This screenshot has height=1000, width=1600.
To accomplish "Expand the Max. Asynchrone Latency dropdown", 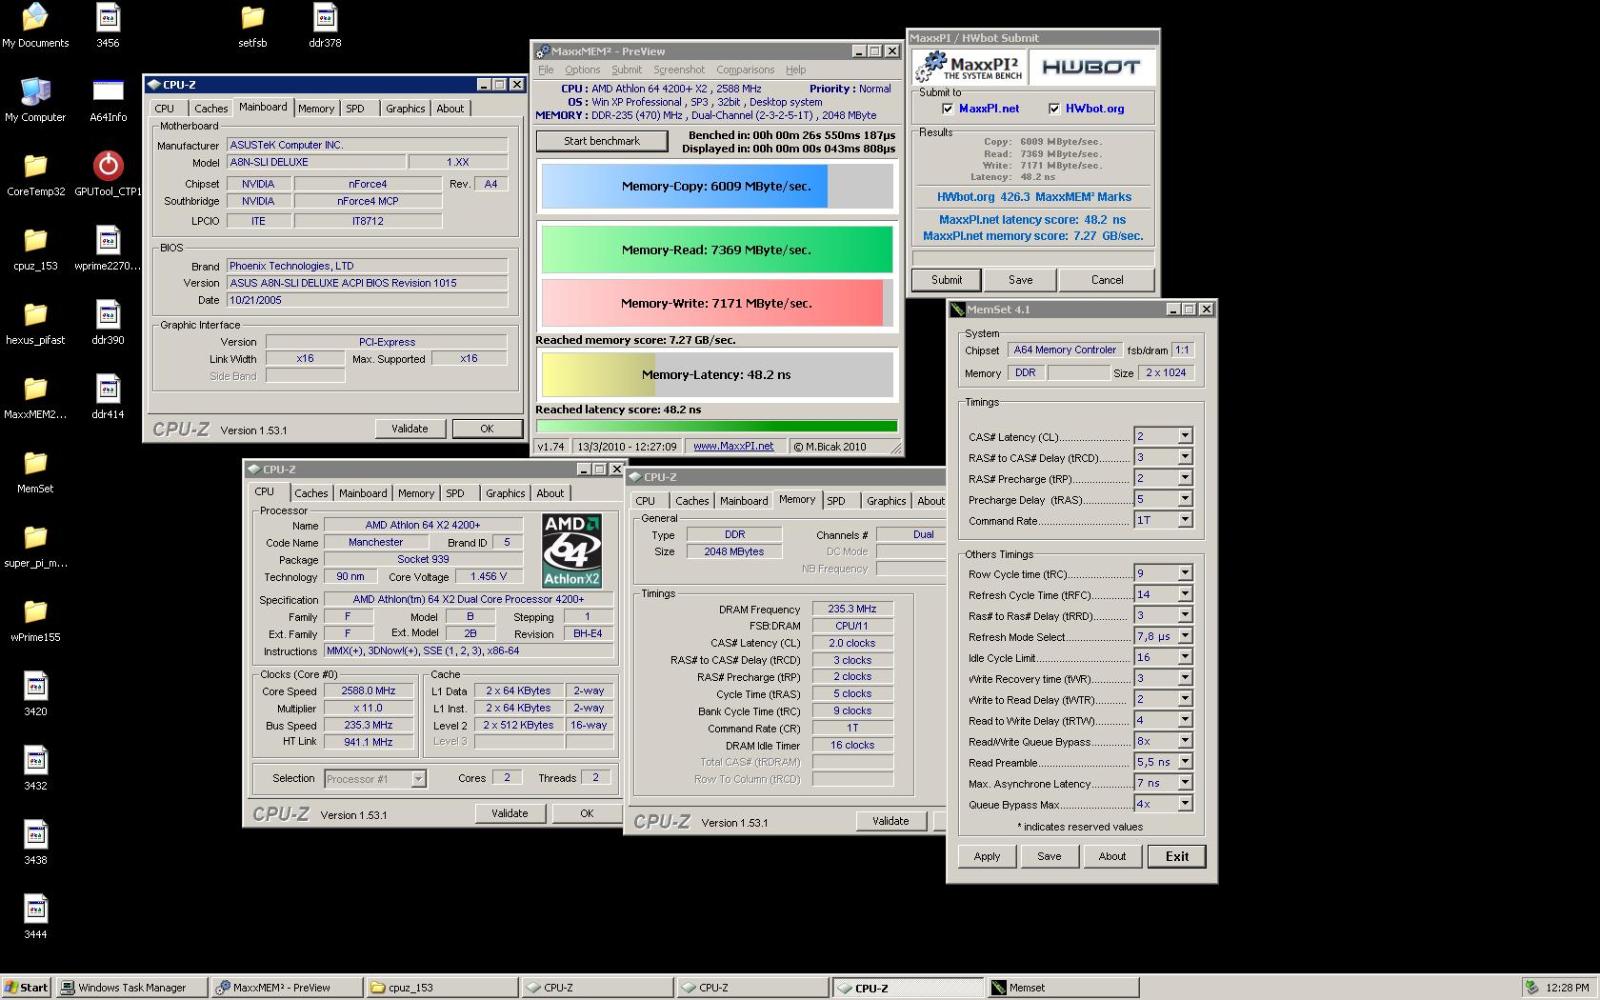I will click(1185, 783).
